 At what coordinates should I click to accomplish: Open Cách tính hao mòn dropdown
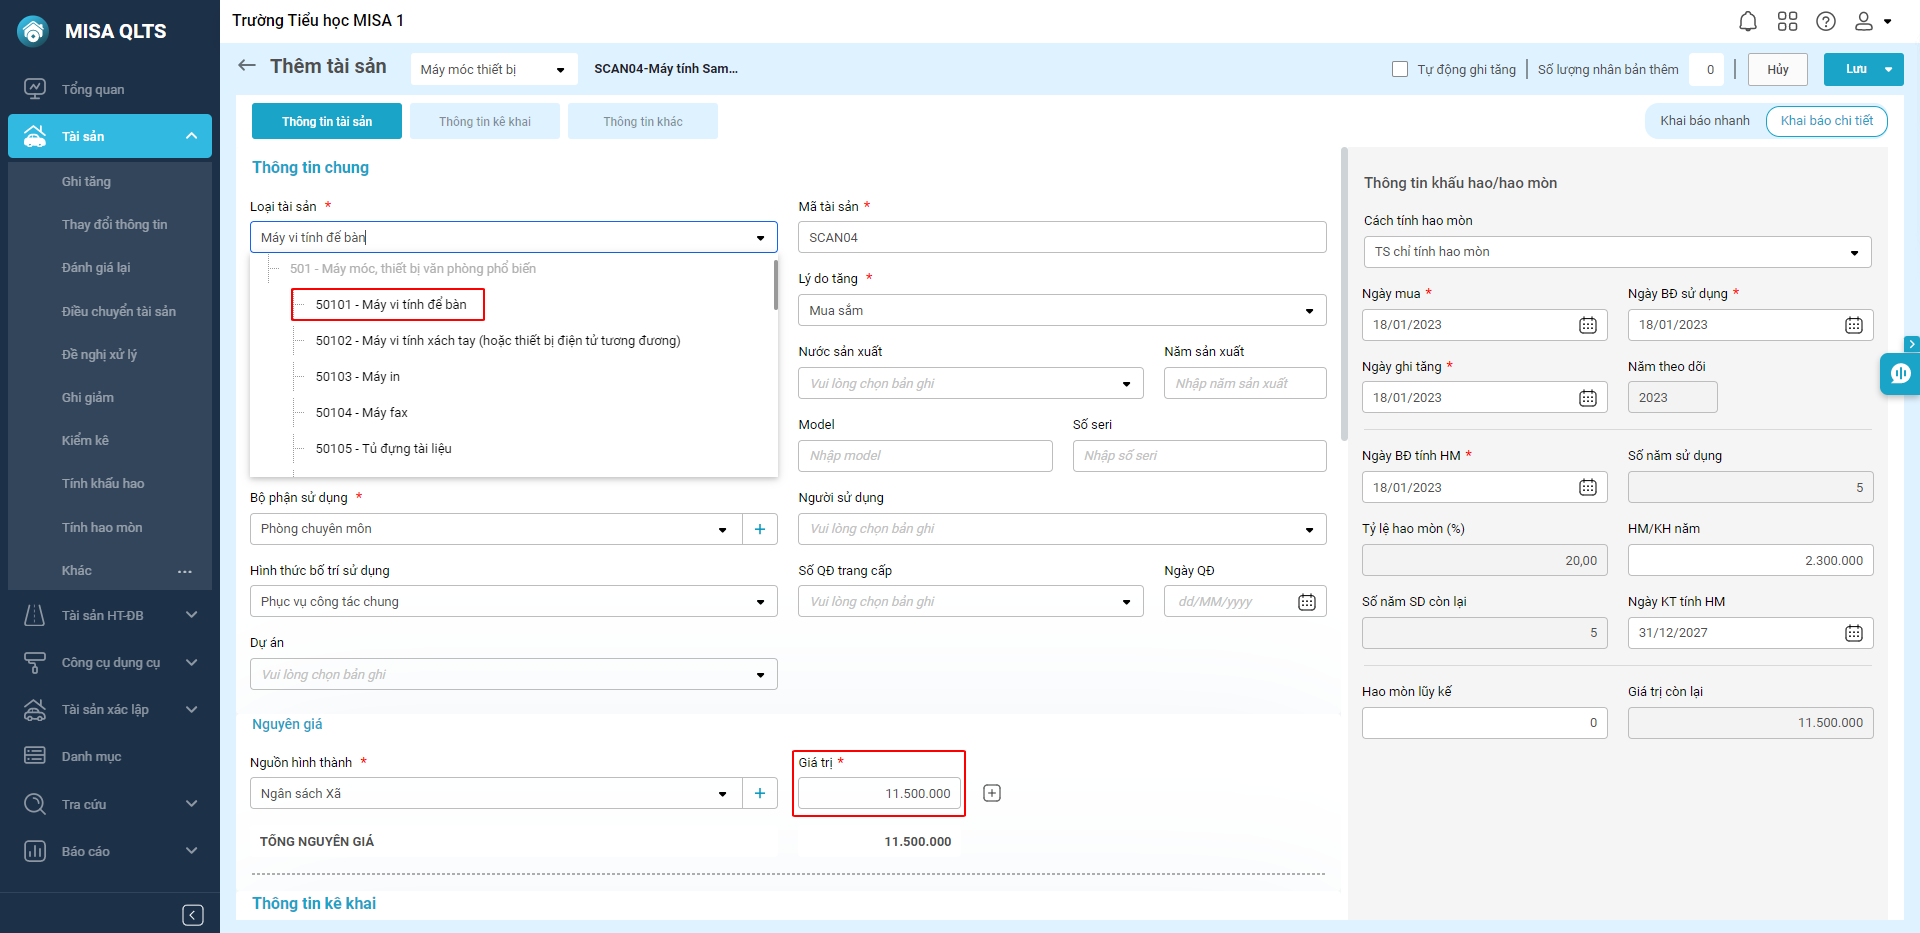click(x=1853, y=252)
